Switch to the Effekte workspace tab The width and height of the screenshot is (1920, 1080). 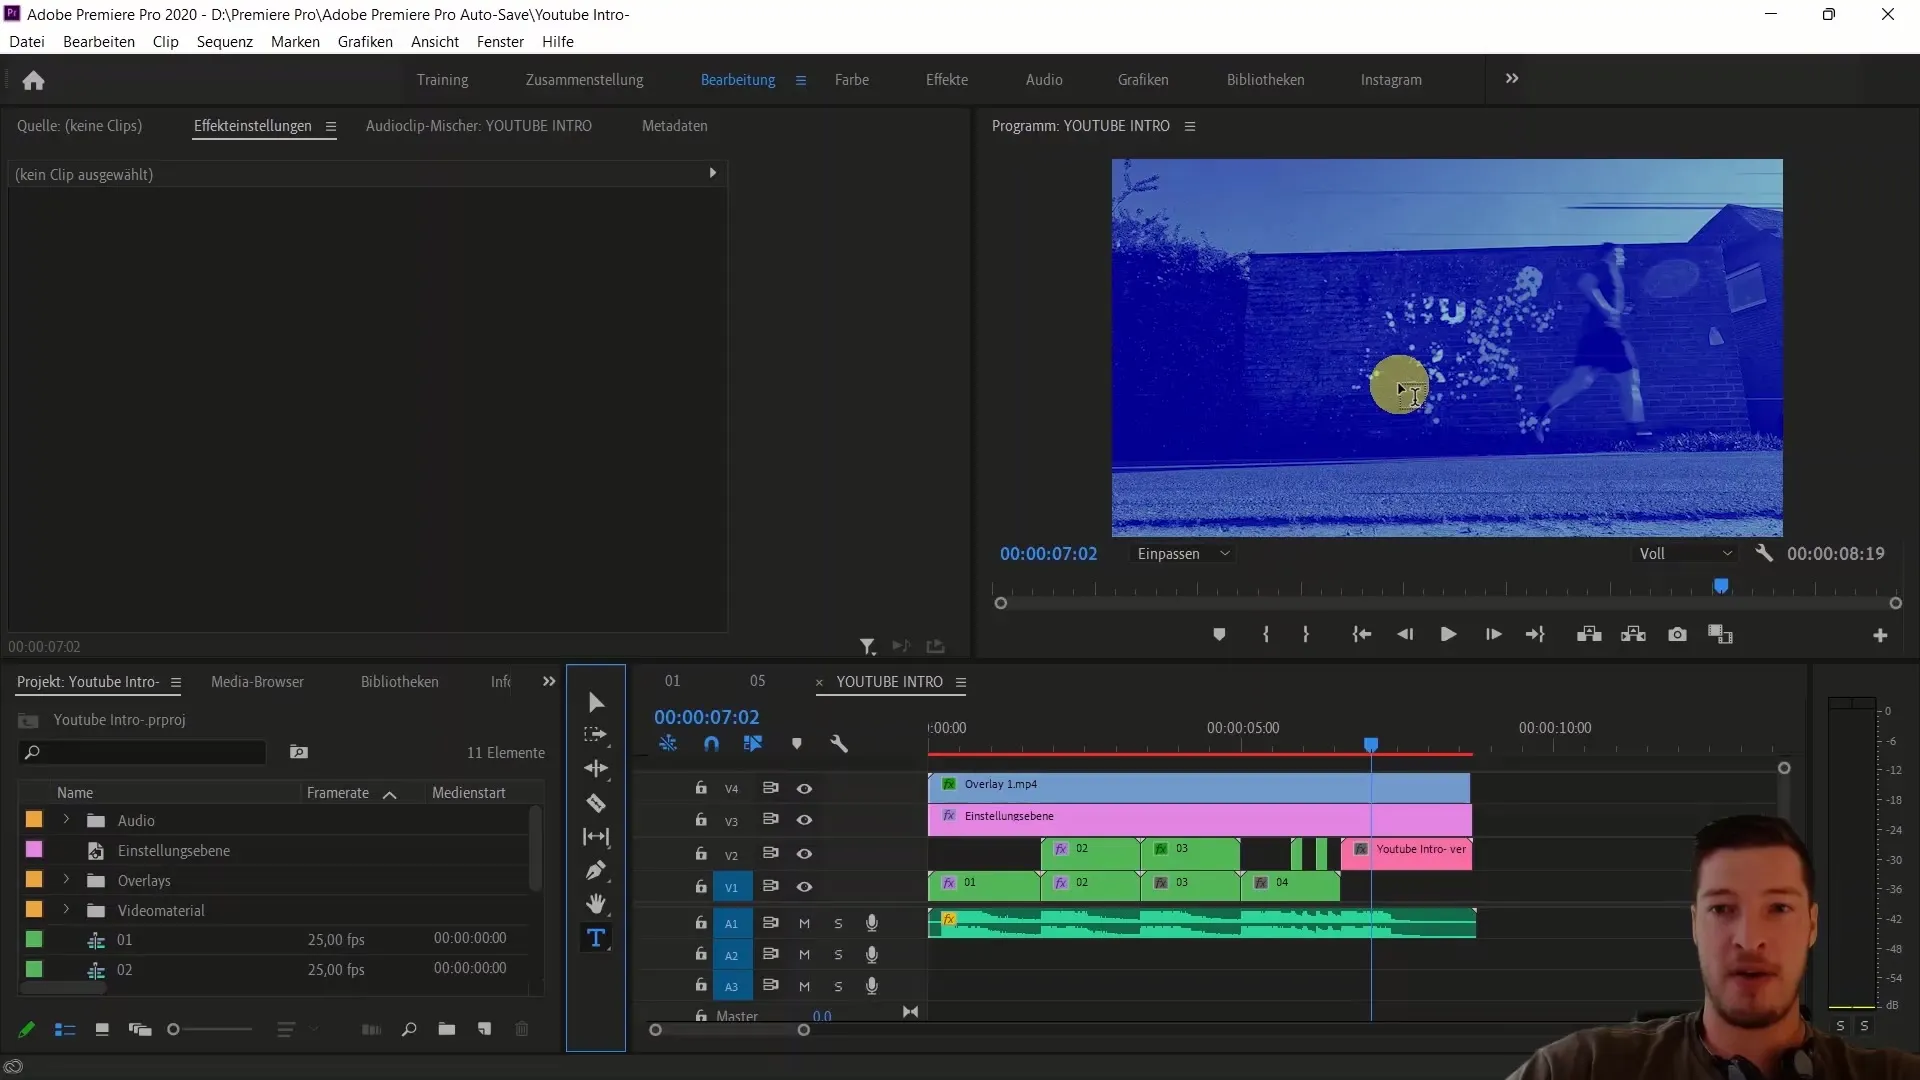(x=947, y=79)
